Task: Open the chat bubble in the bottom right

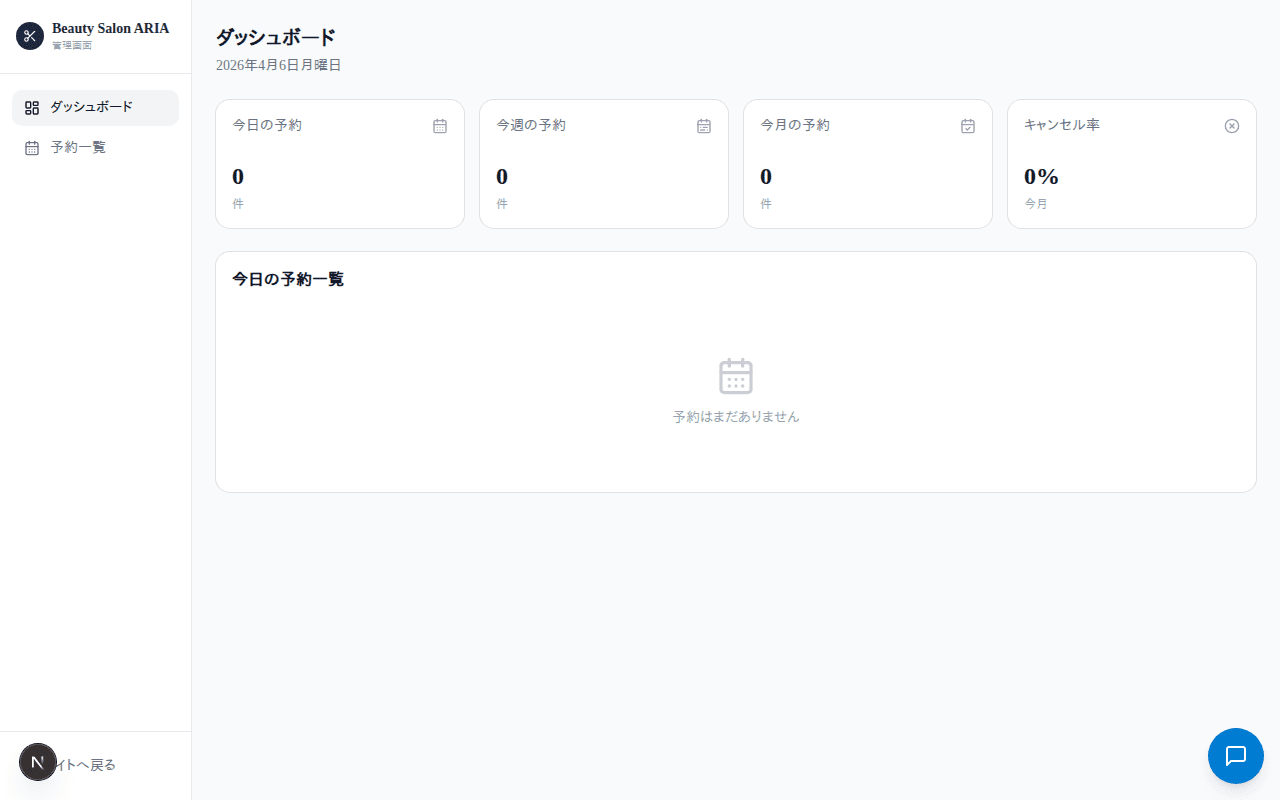Action: pyautogui.click(x=1235, y=756)
